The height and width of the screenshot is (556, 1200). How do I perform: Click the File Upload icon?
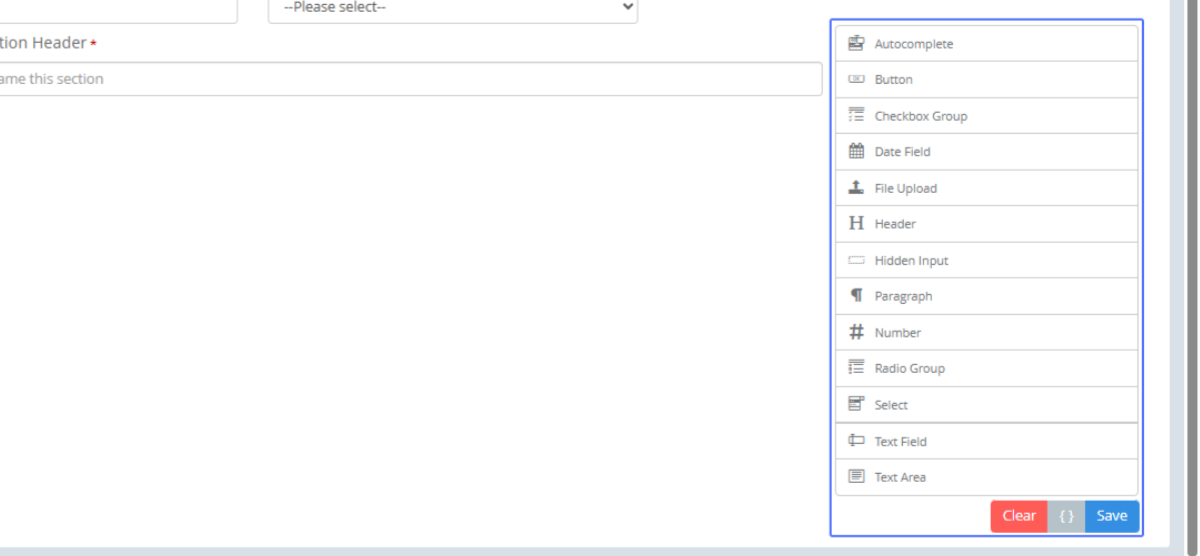pyautogui.click(x=856, y=187)
